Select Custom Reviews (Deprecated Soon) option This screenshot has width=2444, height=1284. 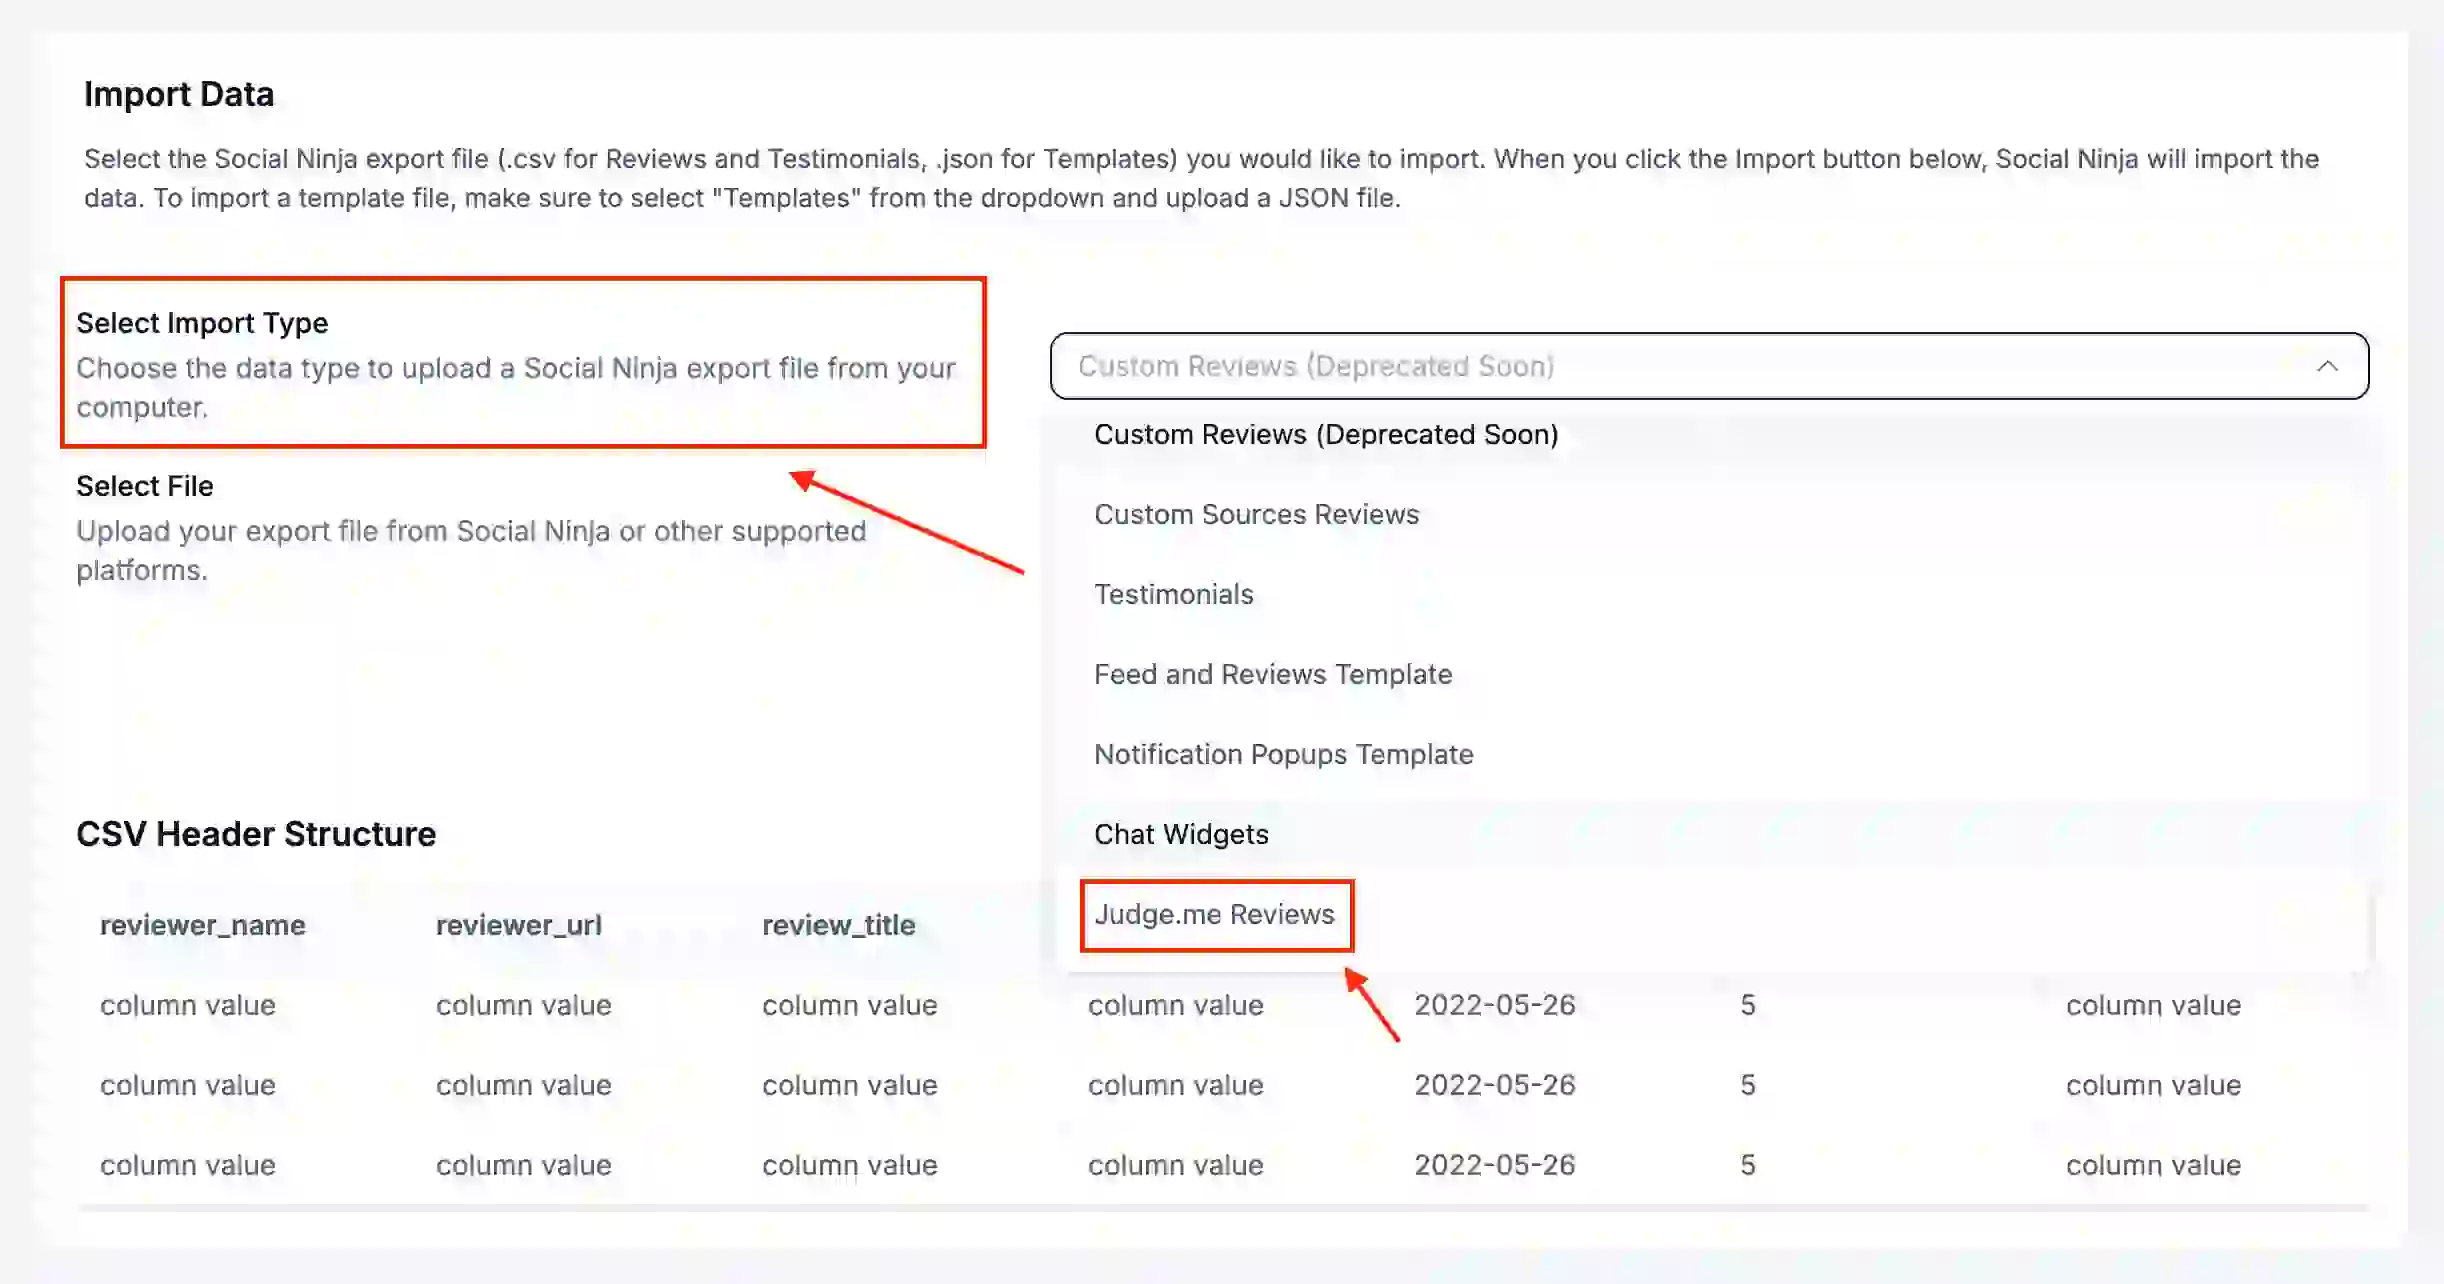point(1326,434)
